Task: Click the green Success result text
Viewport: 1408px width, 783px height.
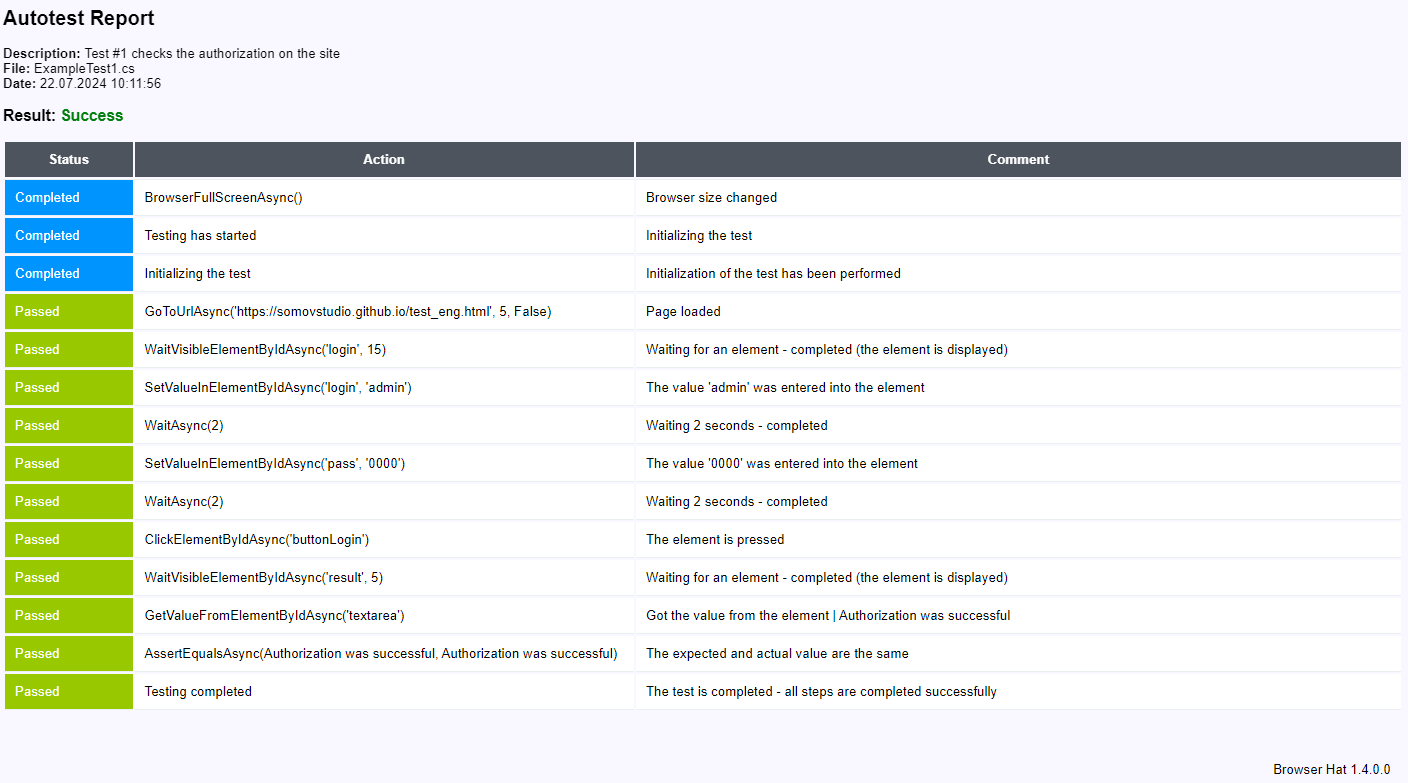Action: tap(92, 115)
